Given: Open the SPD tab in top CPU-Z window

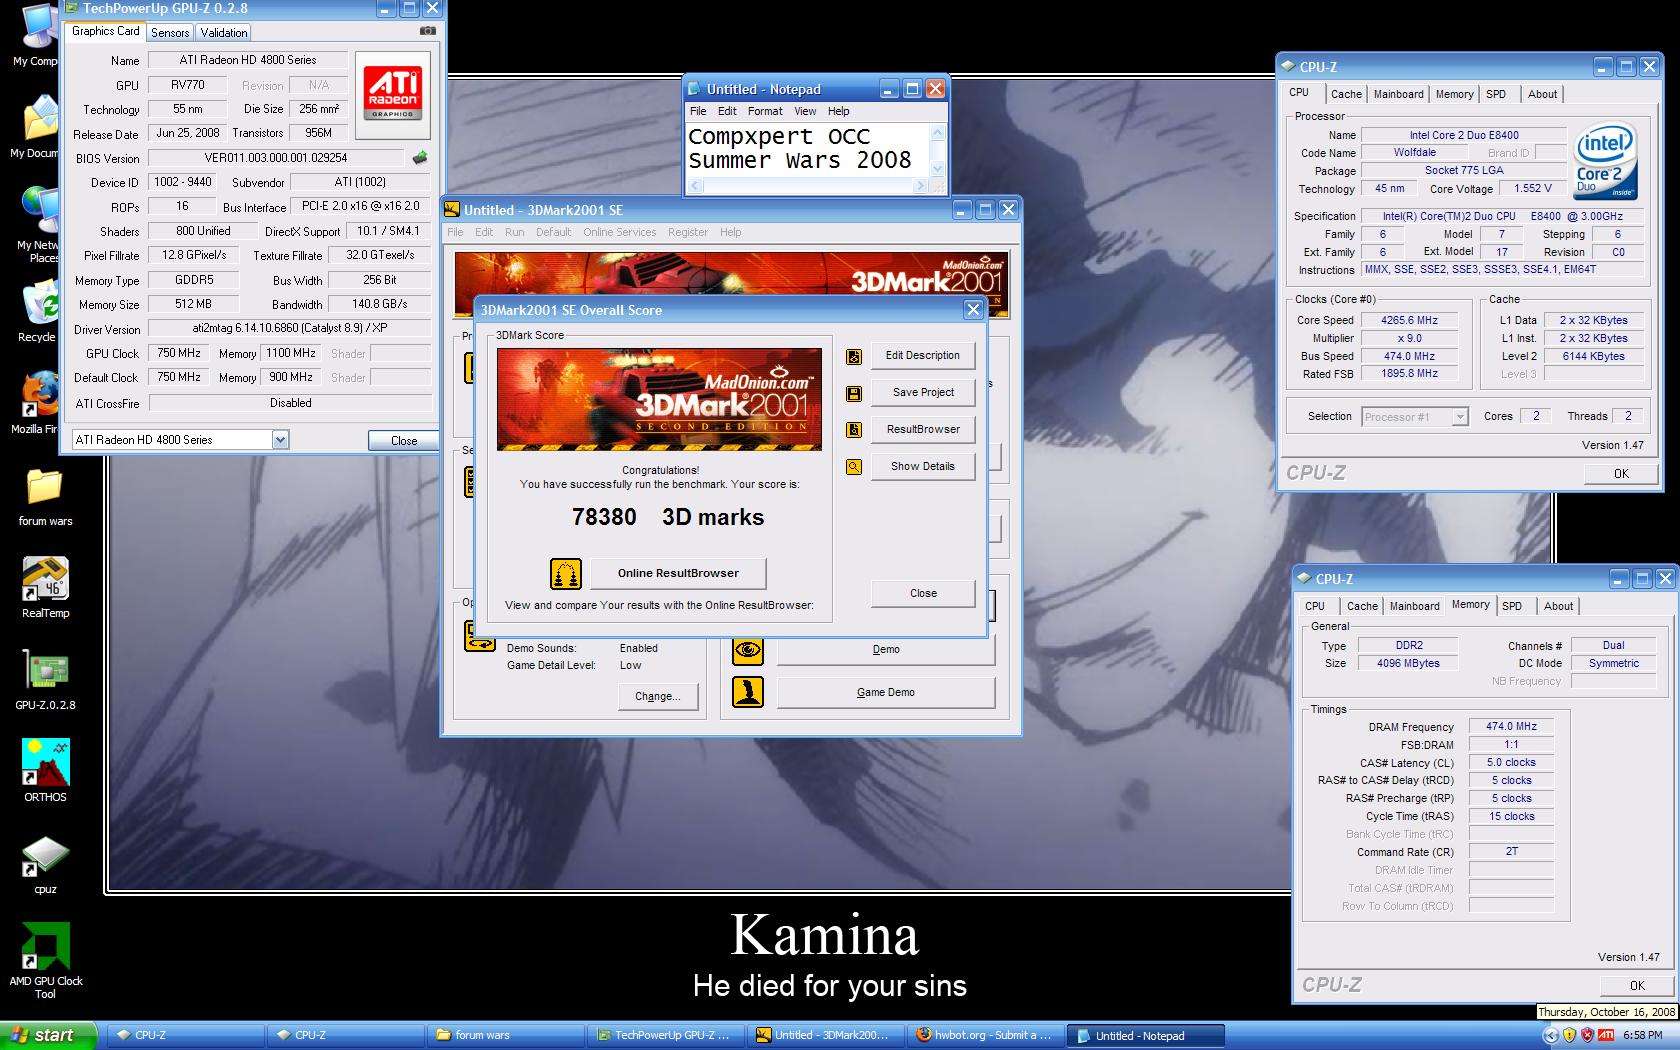Looking at the screenshot, I should 1496,94.
